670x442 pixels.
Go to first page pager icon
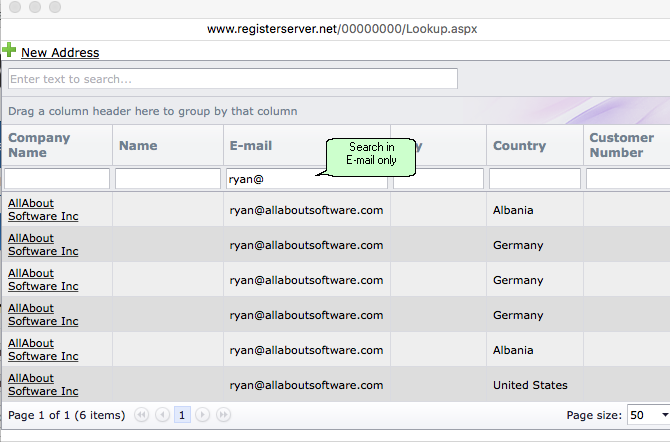pos(141,414)
